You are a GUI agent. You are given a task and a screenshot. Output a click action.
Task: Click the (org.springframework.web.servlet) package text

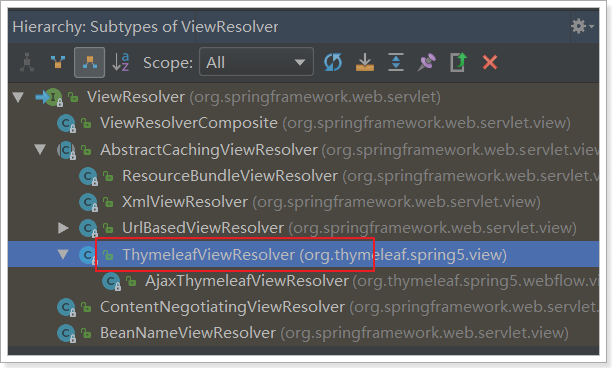(x=315, y=97)
